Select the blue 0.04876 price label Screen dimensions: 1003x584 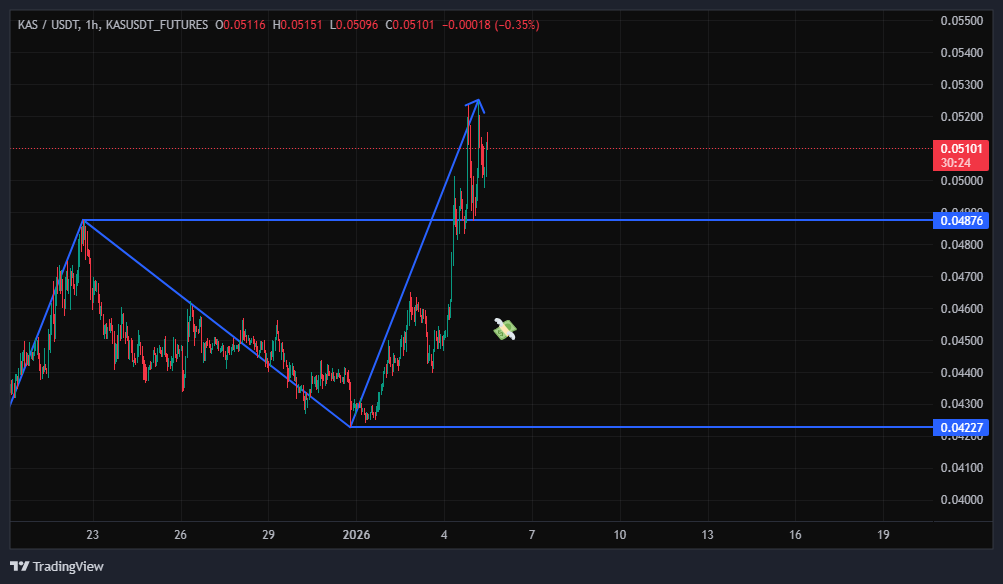pos(960,220)
